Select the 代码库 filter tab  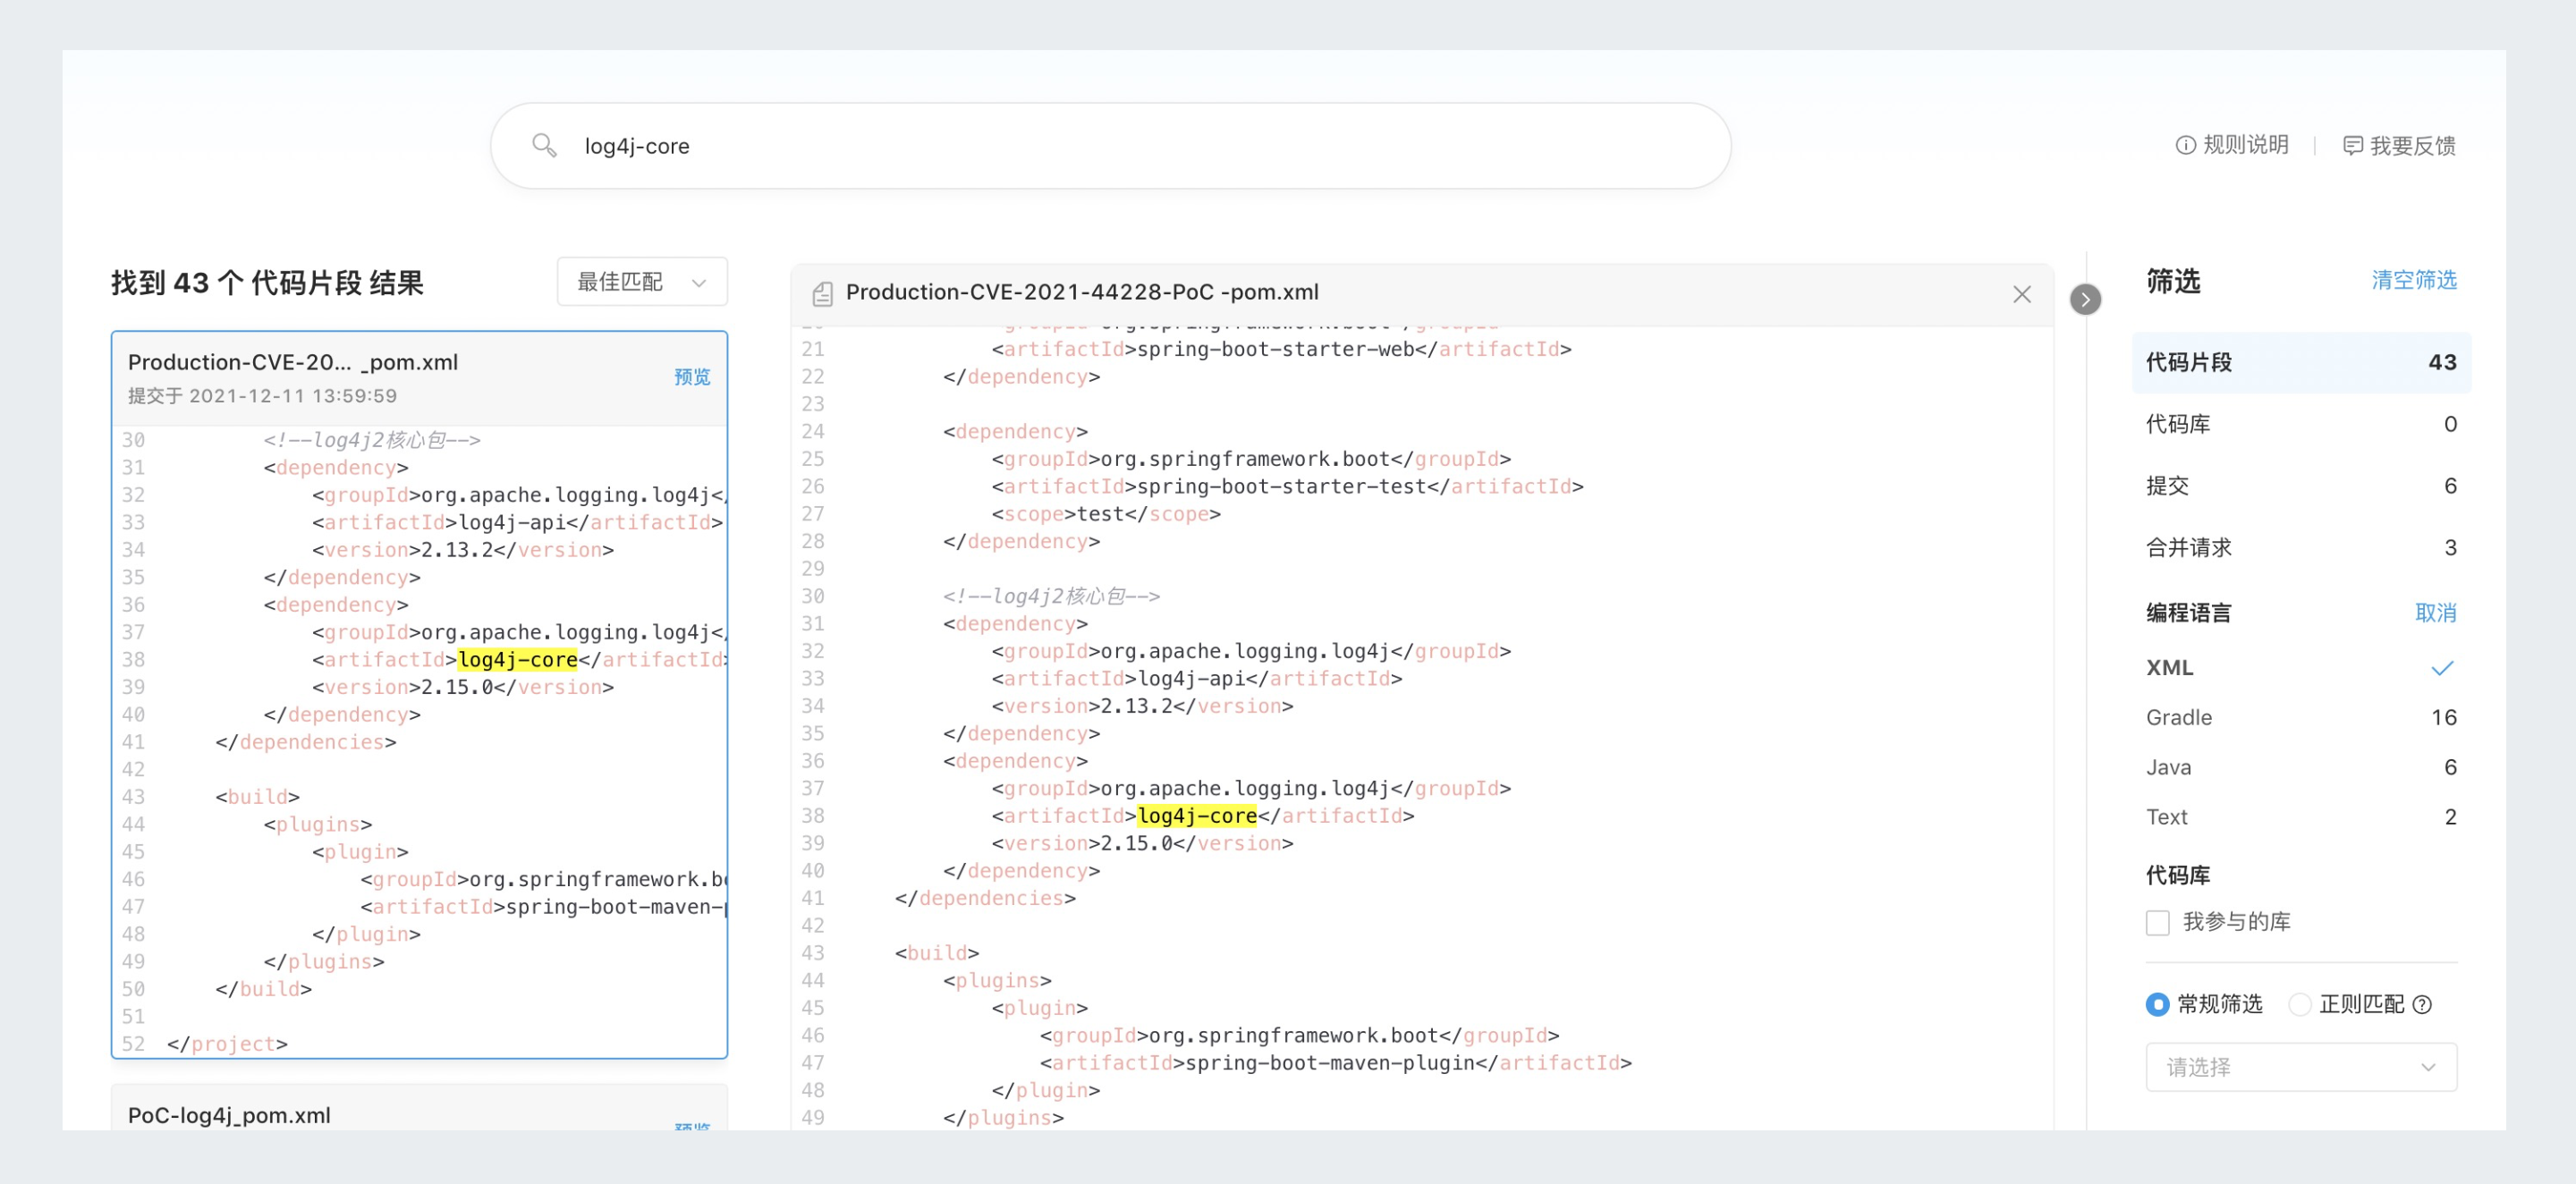click(2301, 424)
